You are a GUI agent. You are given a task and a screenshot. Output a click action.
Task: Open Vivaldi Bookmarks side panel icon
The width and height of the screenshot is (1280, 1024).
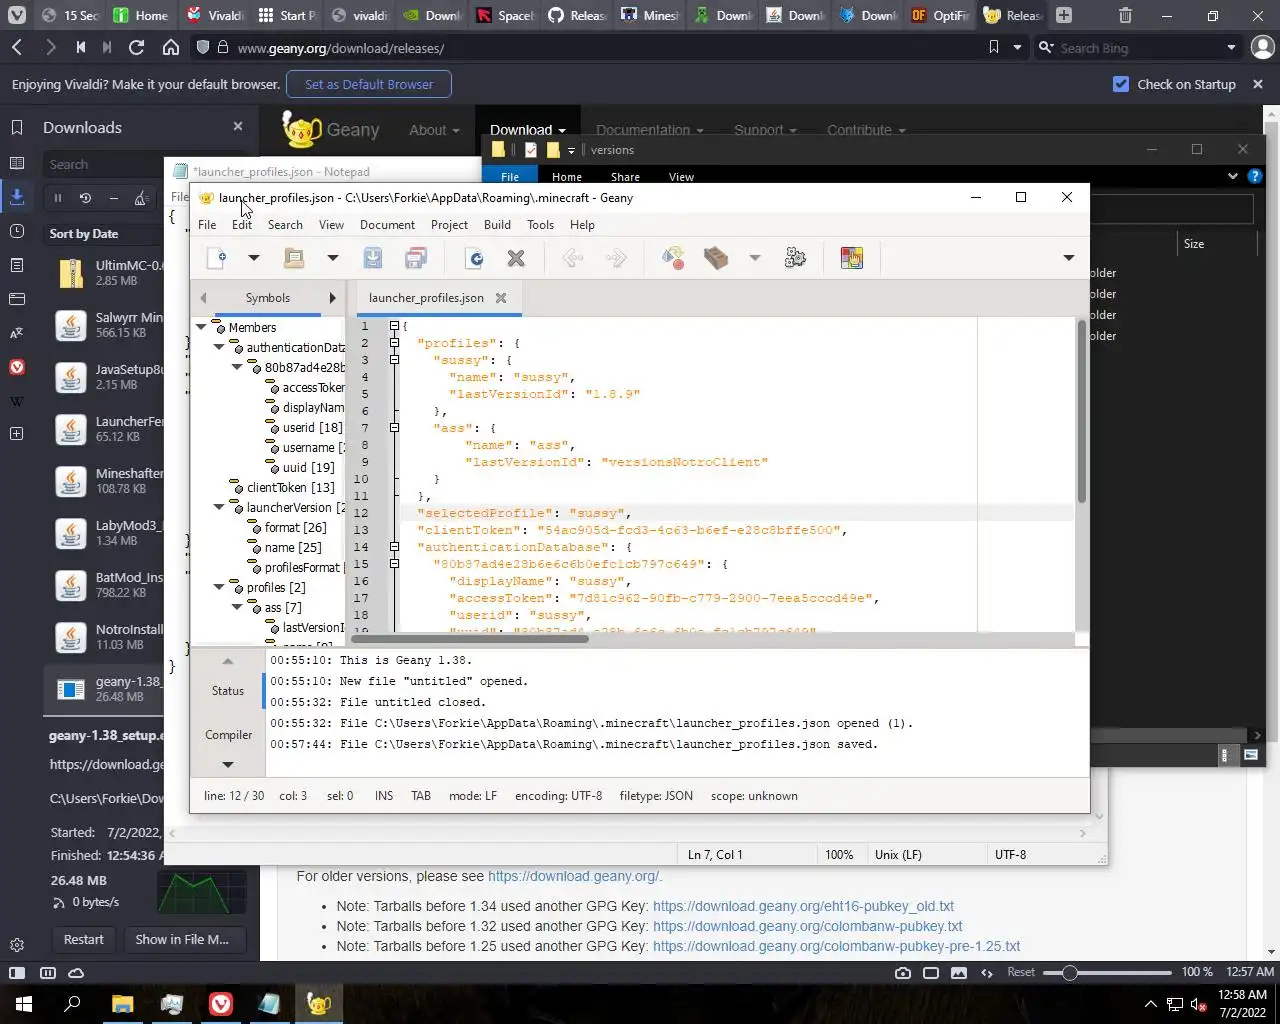pos(17,127)
